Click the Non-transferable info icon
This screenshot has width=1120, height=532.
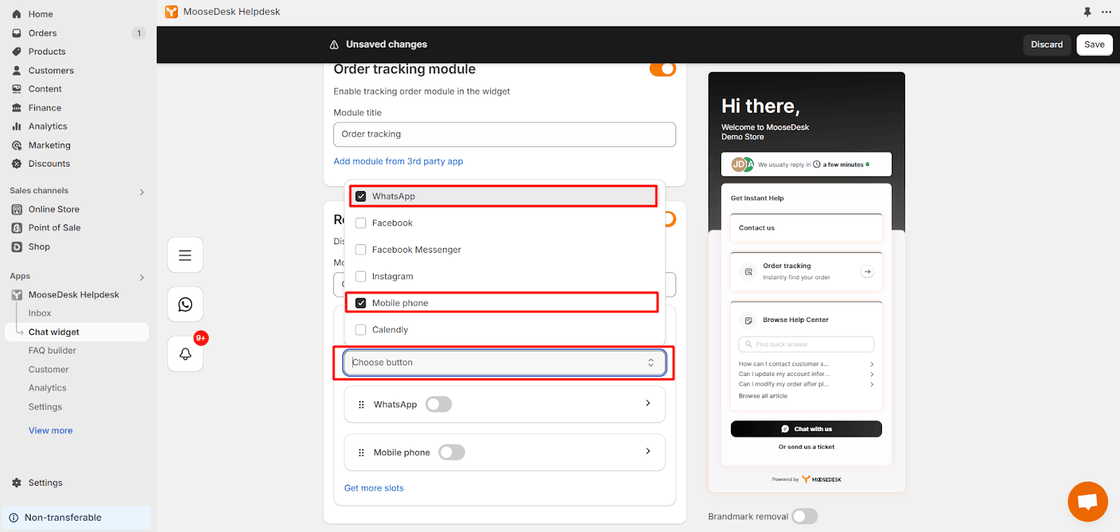pos(14,518)
